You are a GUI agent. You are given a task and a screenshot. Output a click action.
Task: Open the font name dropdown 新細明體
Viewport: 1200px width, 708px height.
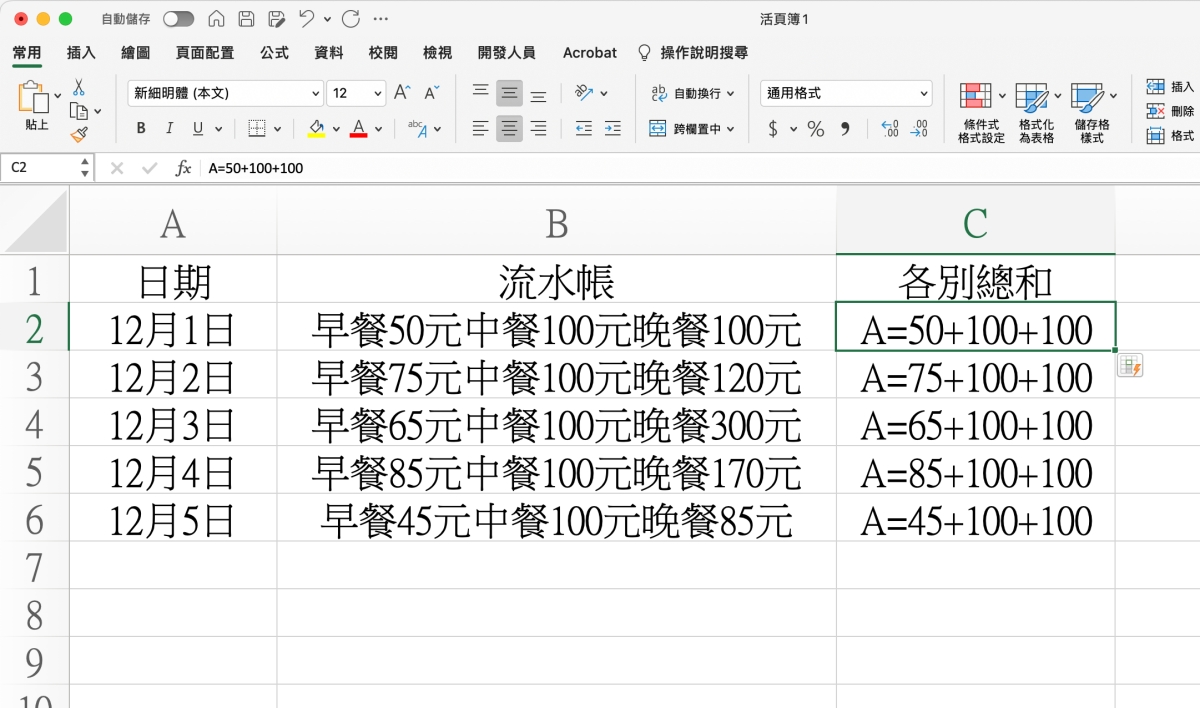coord(225,93)
